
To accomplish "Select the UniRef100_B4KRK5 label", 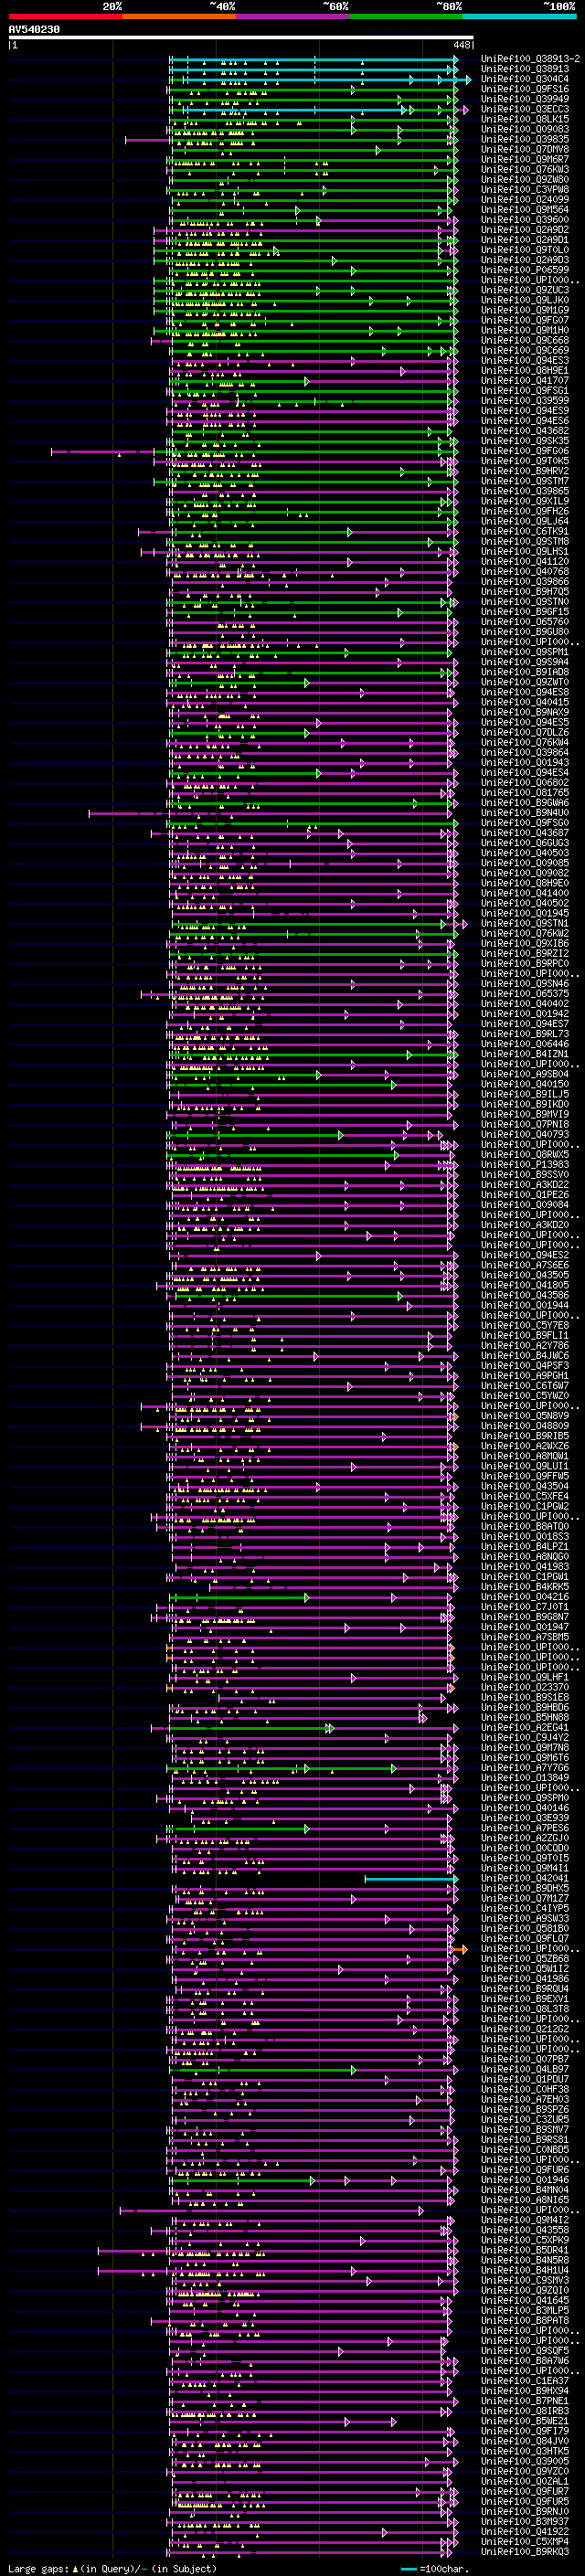I will (x=524, y=1586).
